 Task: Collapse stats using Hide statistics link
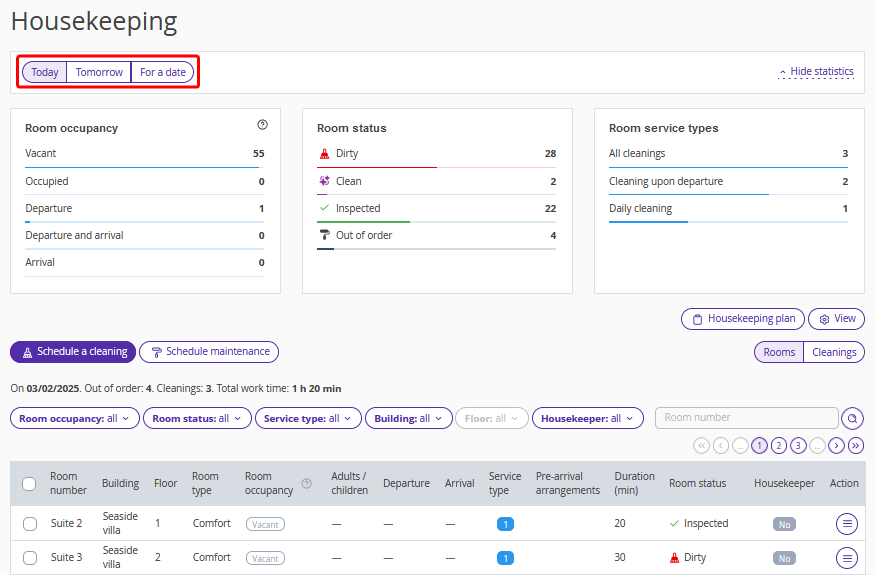(x=816, y=72)
